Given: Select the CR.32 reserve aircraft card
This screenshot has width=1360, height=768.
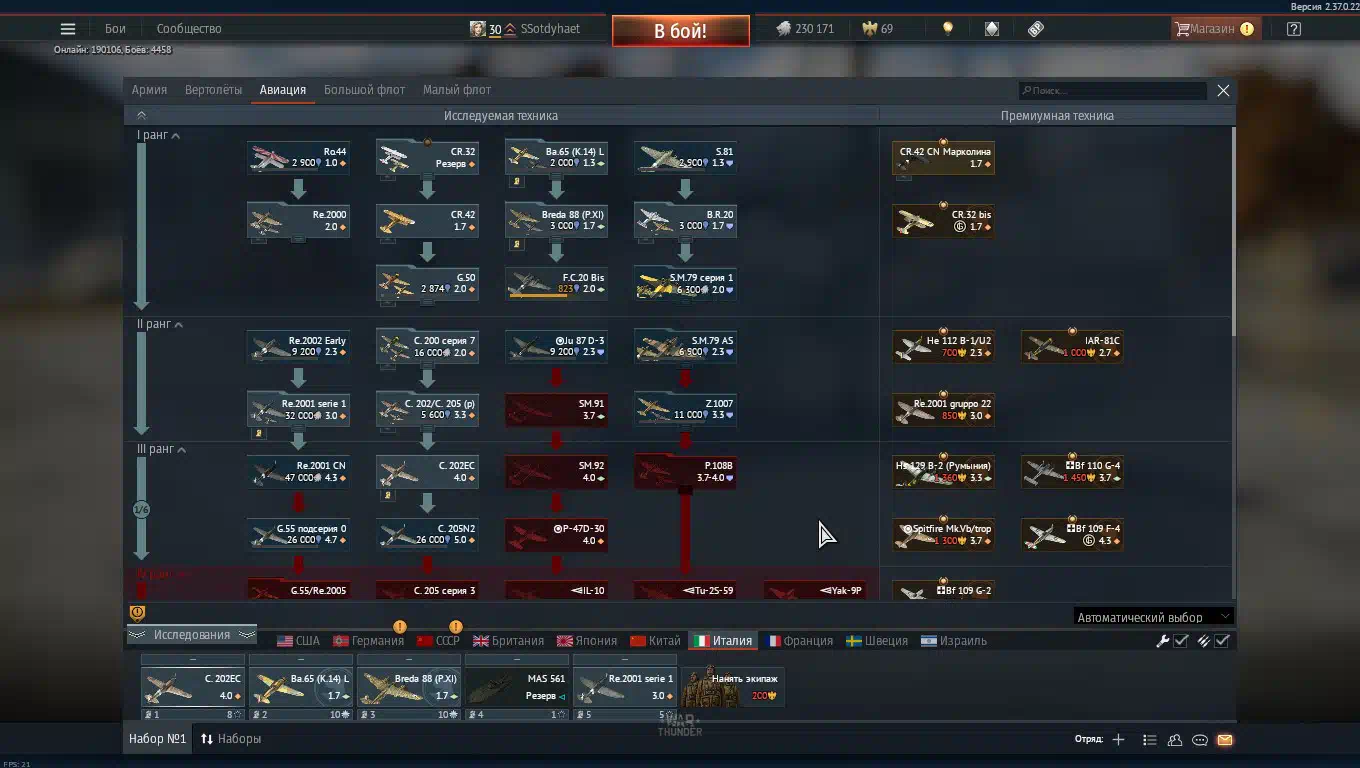Looking at the screenshot, I should tap(427, 158).
